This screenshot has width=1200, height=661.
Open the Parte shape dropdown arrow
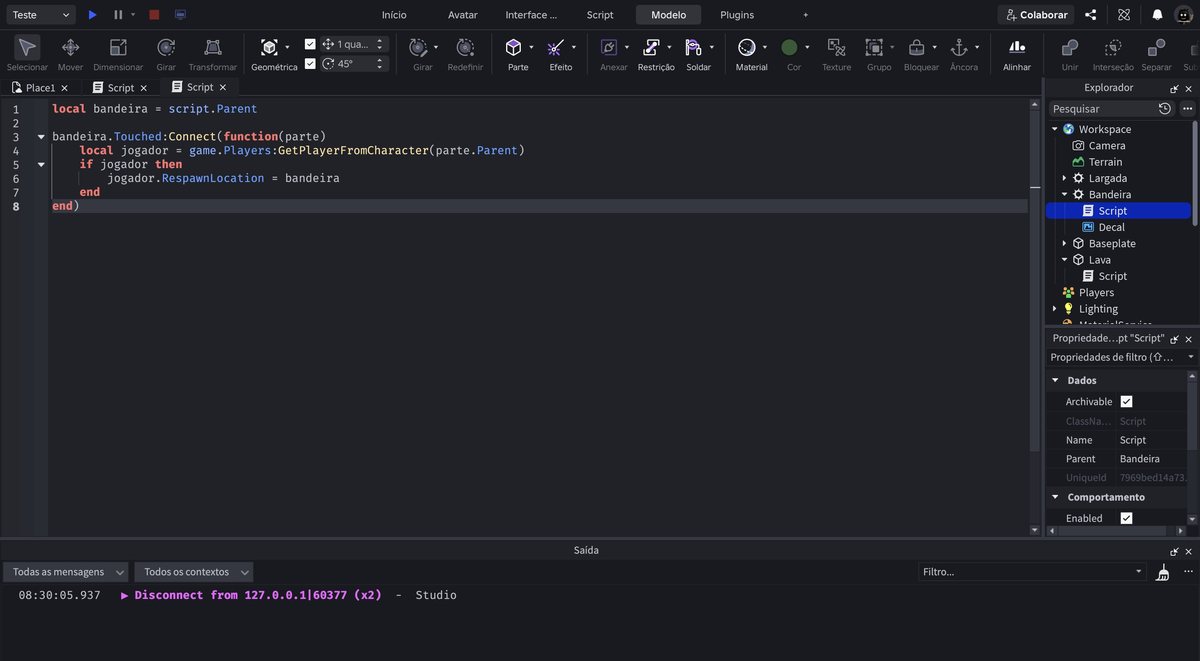531,47
